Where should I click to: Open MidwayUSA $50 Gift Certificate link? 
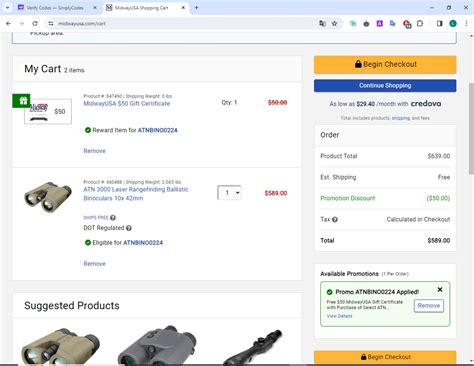coord(127,104)
